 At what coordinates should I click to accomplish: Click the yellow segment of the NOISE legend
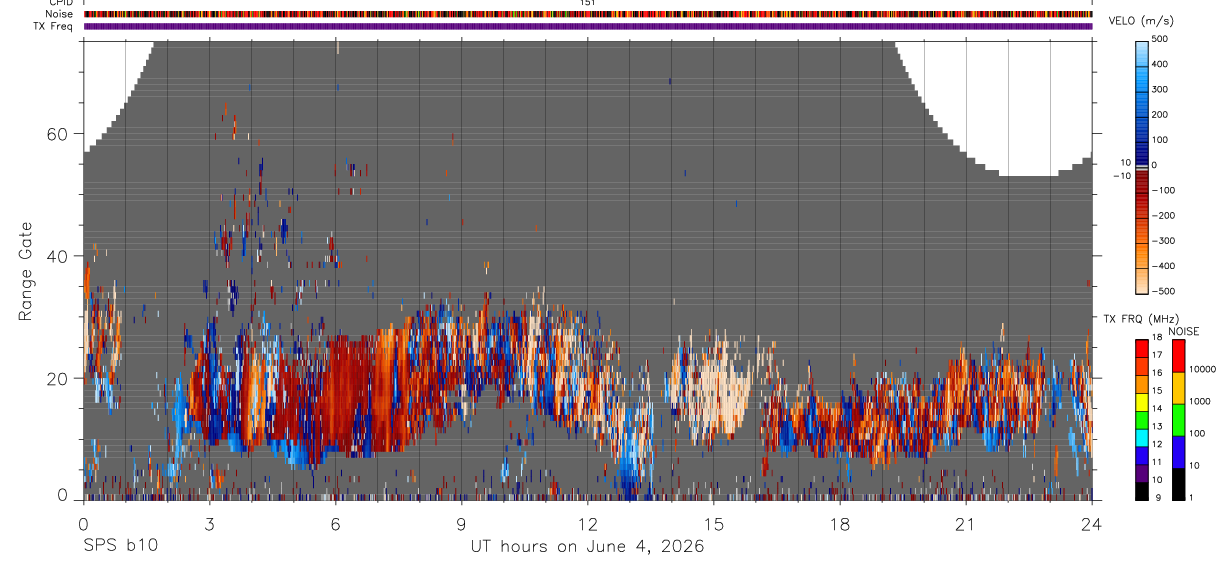(1179, 388)
